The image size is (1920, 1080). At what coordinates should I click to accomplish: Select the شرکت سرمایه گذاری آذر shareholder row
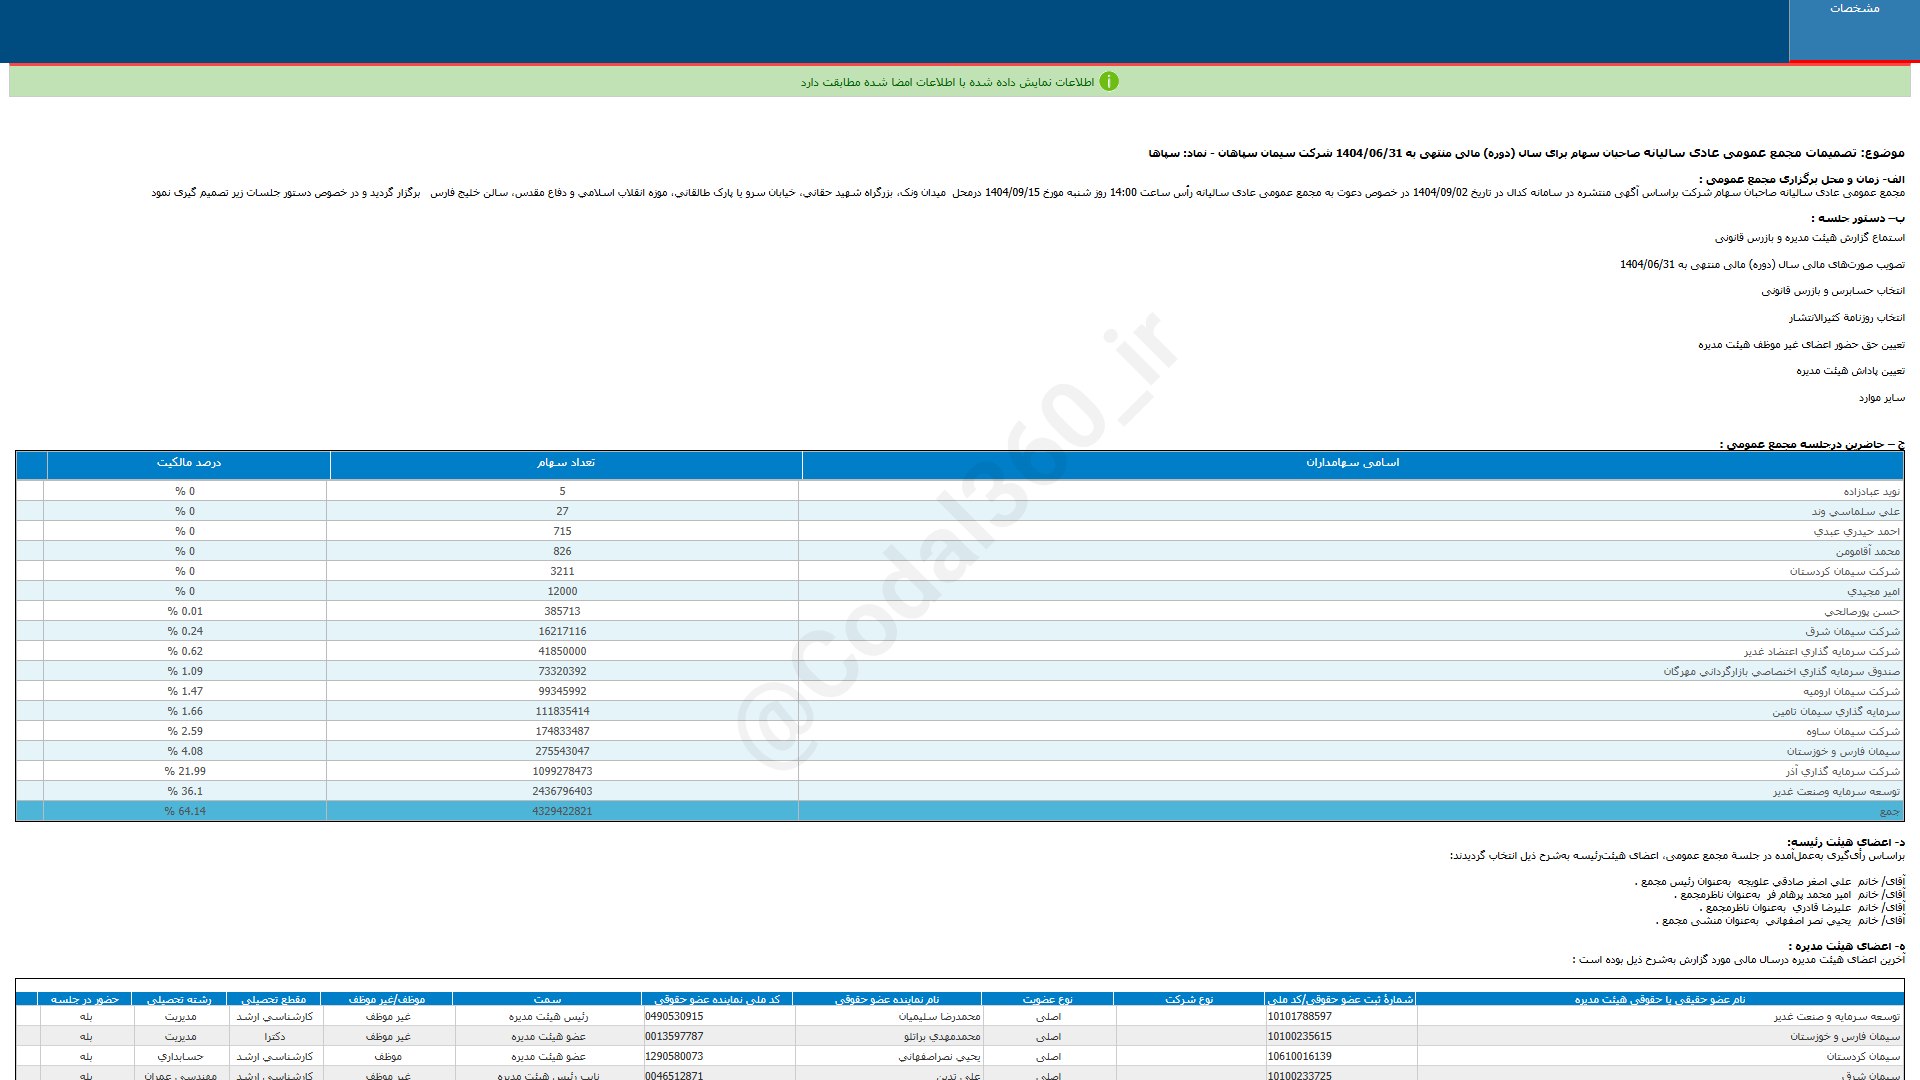click(x=1842, y=771)
